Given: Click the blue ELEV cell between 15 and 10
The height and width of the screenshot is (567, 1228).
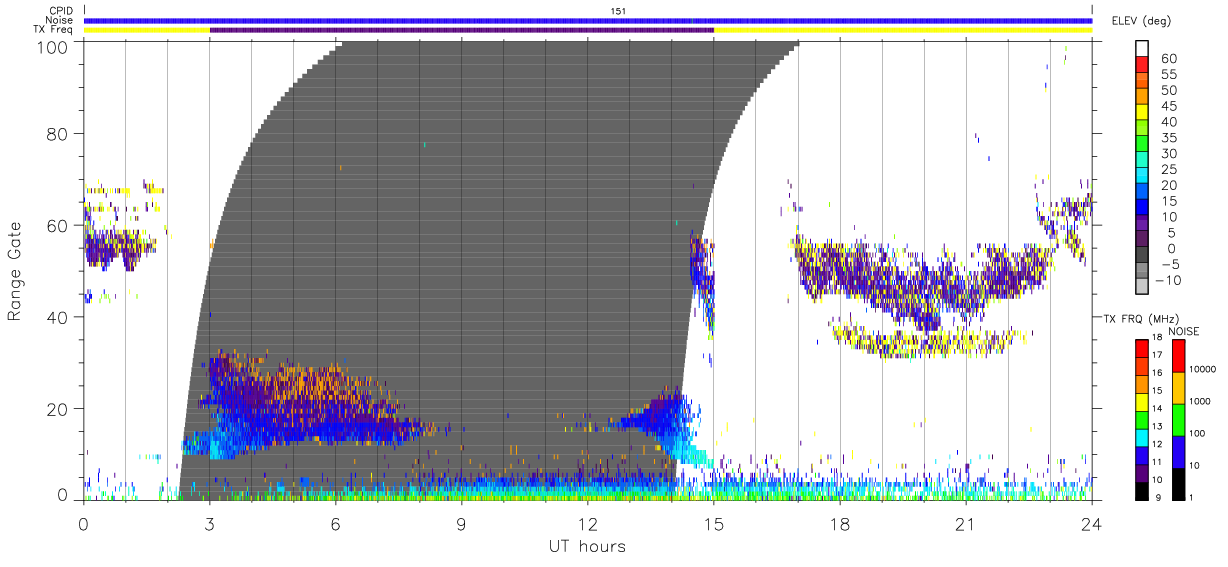Looking at the screenshot, I should click(x=1141, y=208).
